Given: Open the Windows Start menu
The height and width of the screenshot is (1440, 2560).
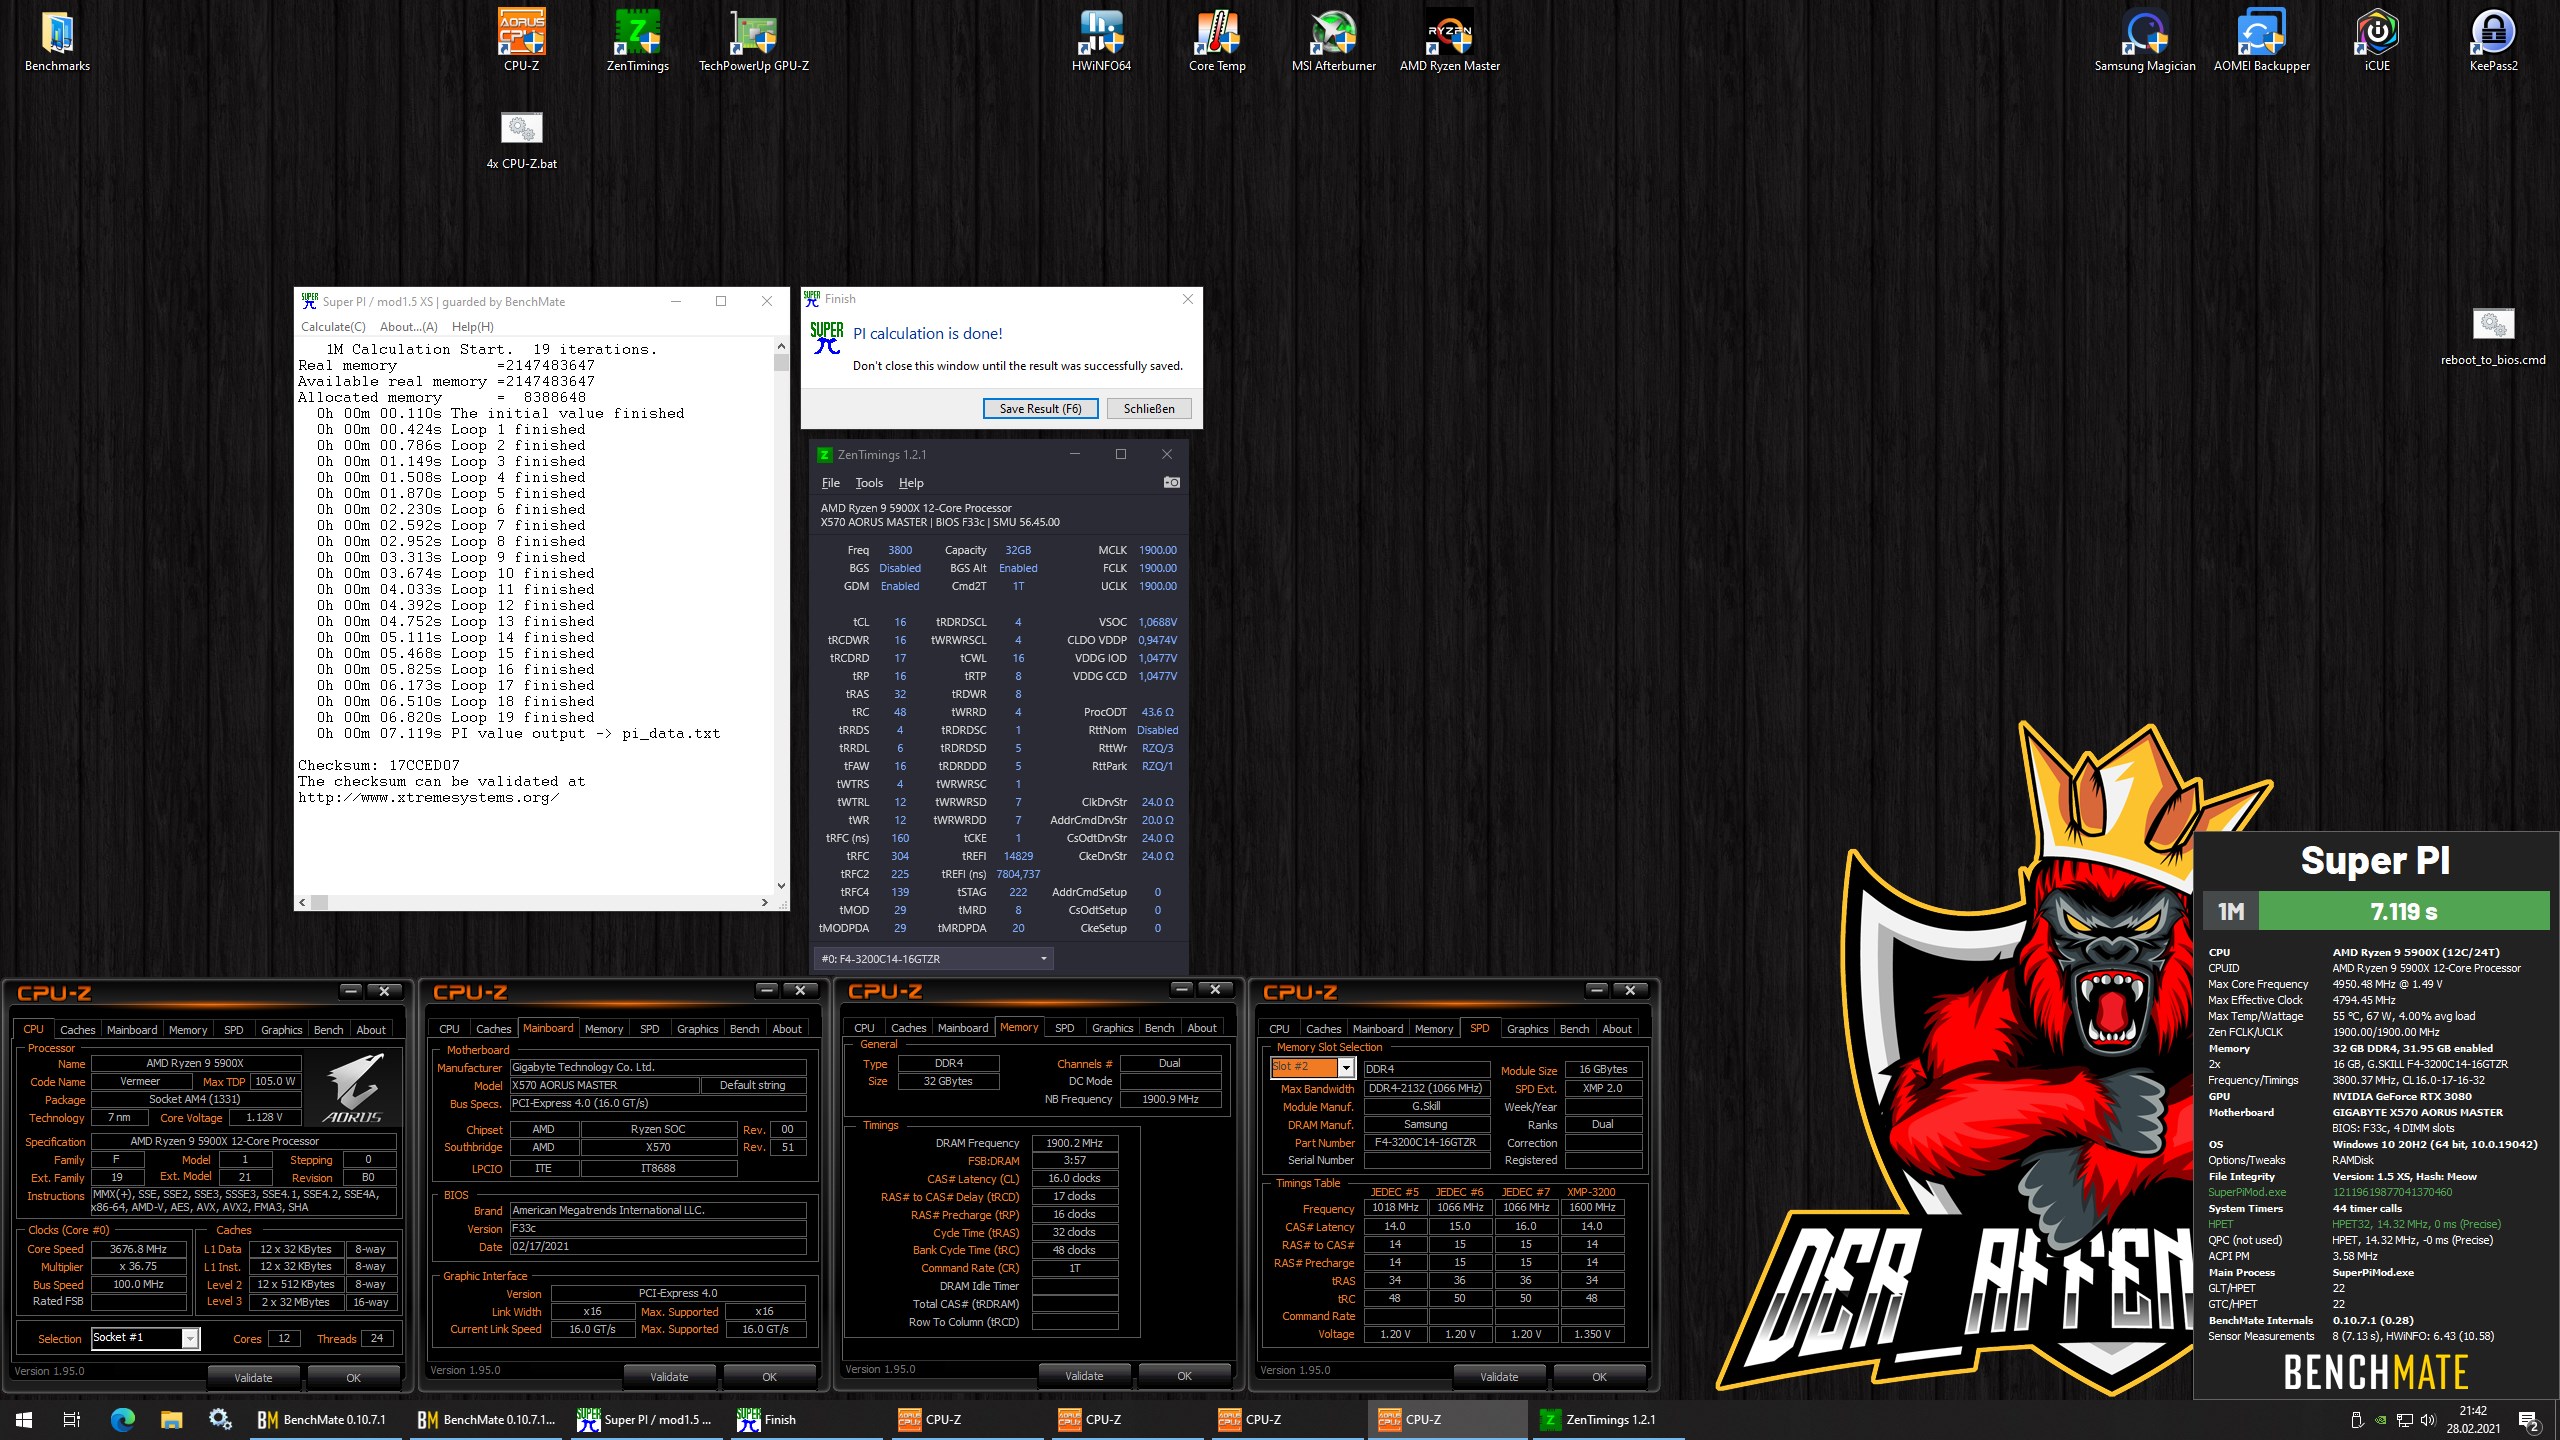Looking at the screenshot, I should (x=24, y=1419).
